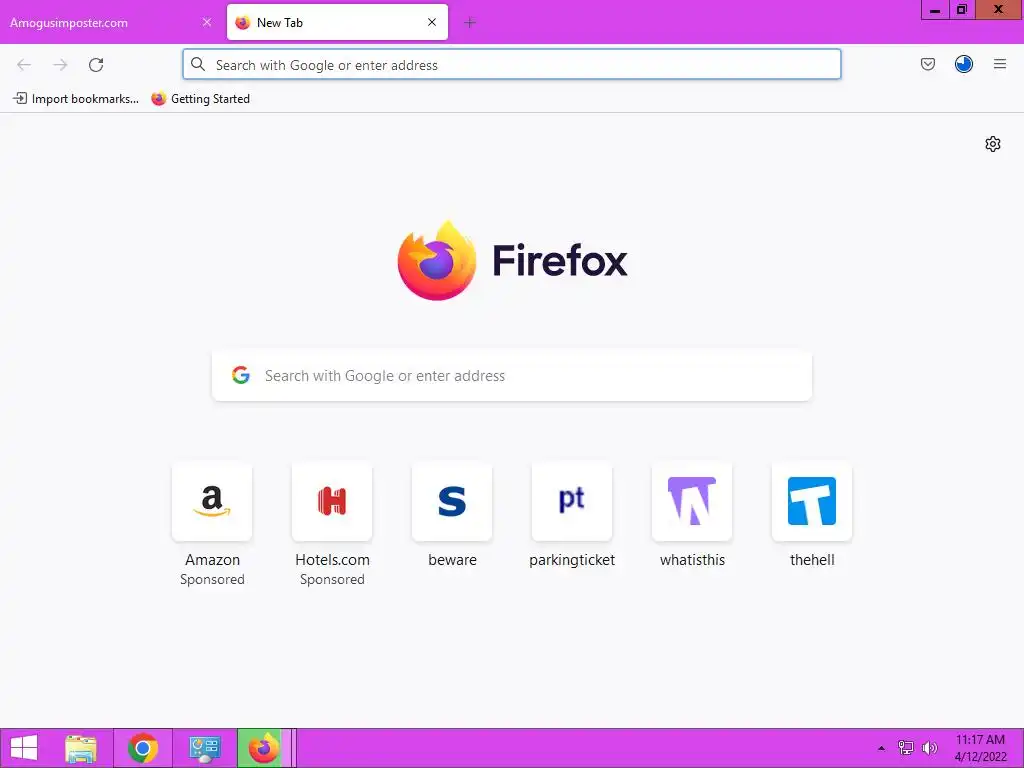1024x768 pixels.
Task: Go back using the back arrow
Action: (24, 65)
